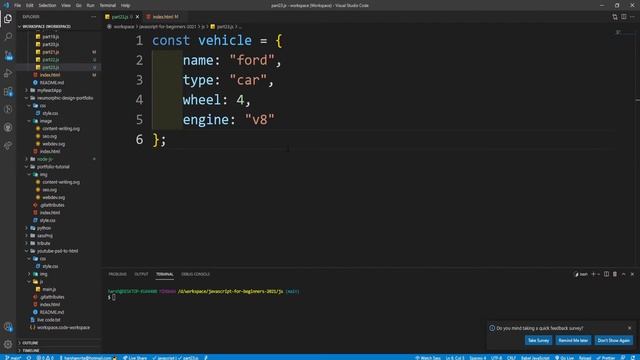Click Prettier status bar item

606,358
